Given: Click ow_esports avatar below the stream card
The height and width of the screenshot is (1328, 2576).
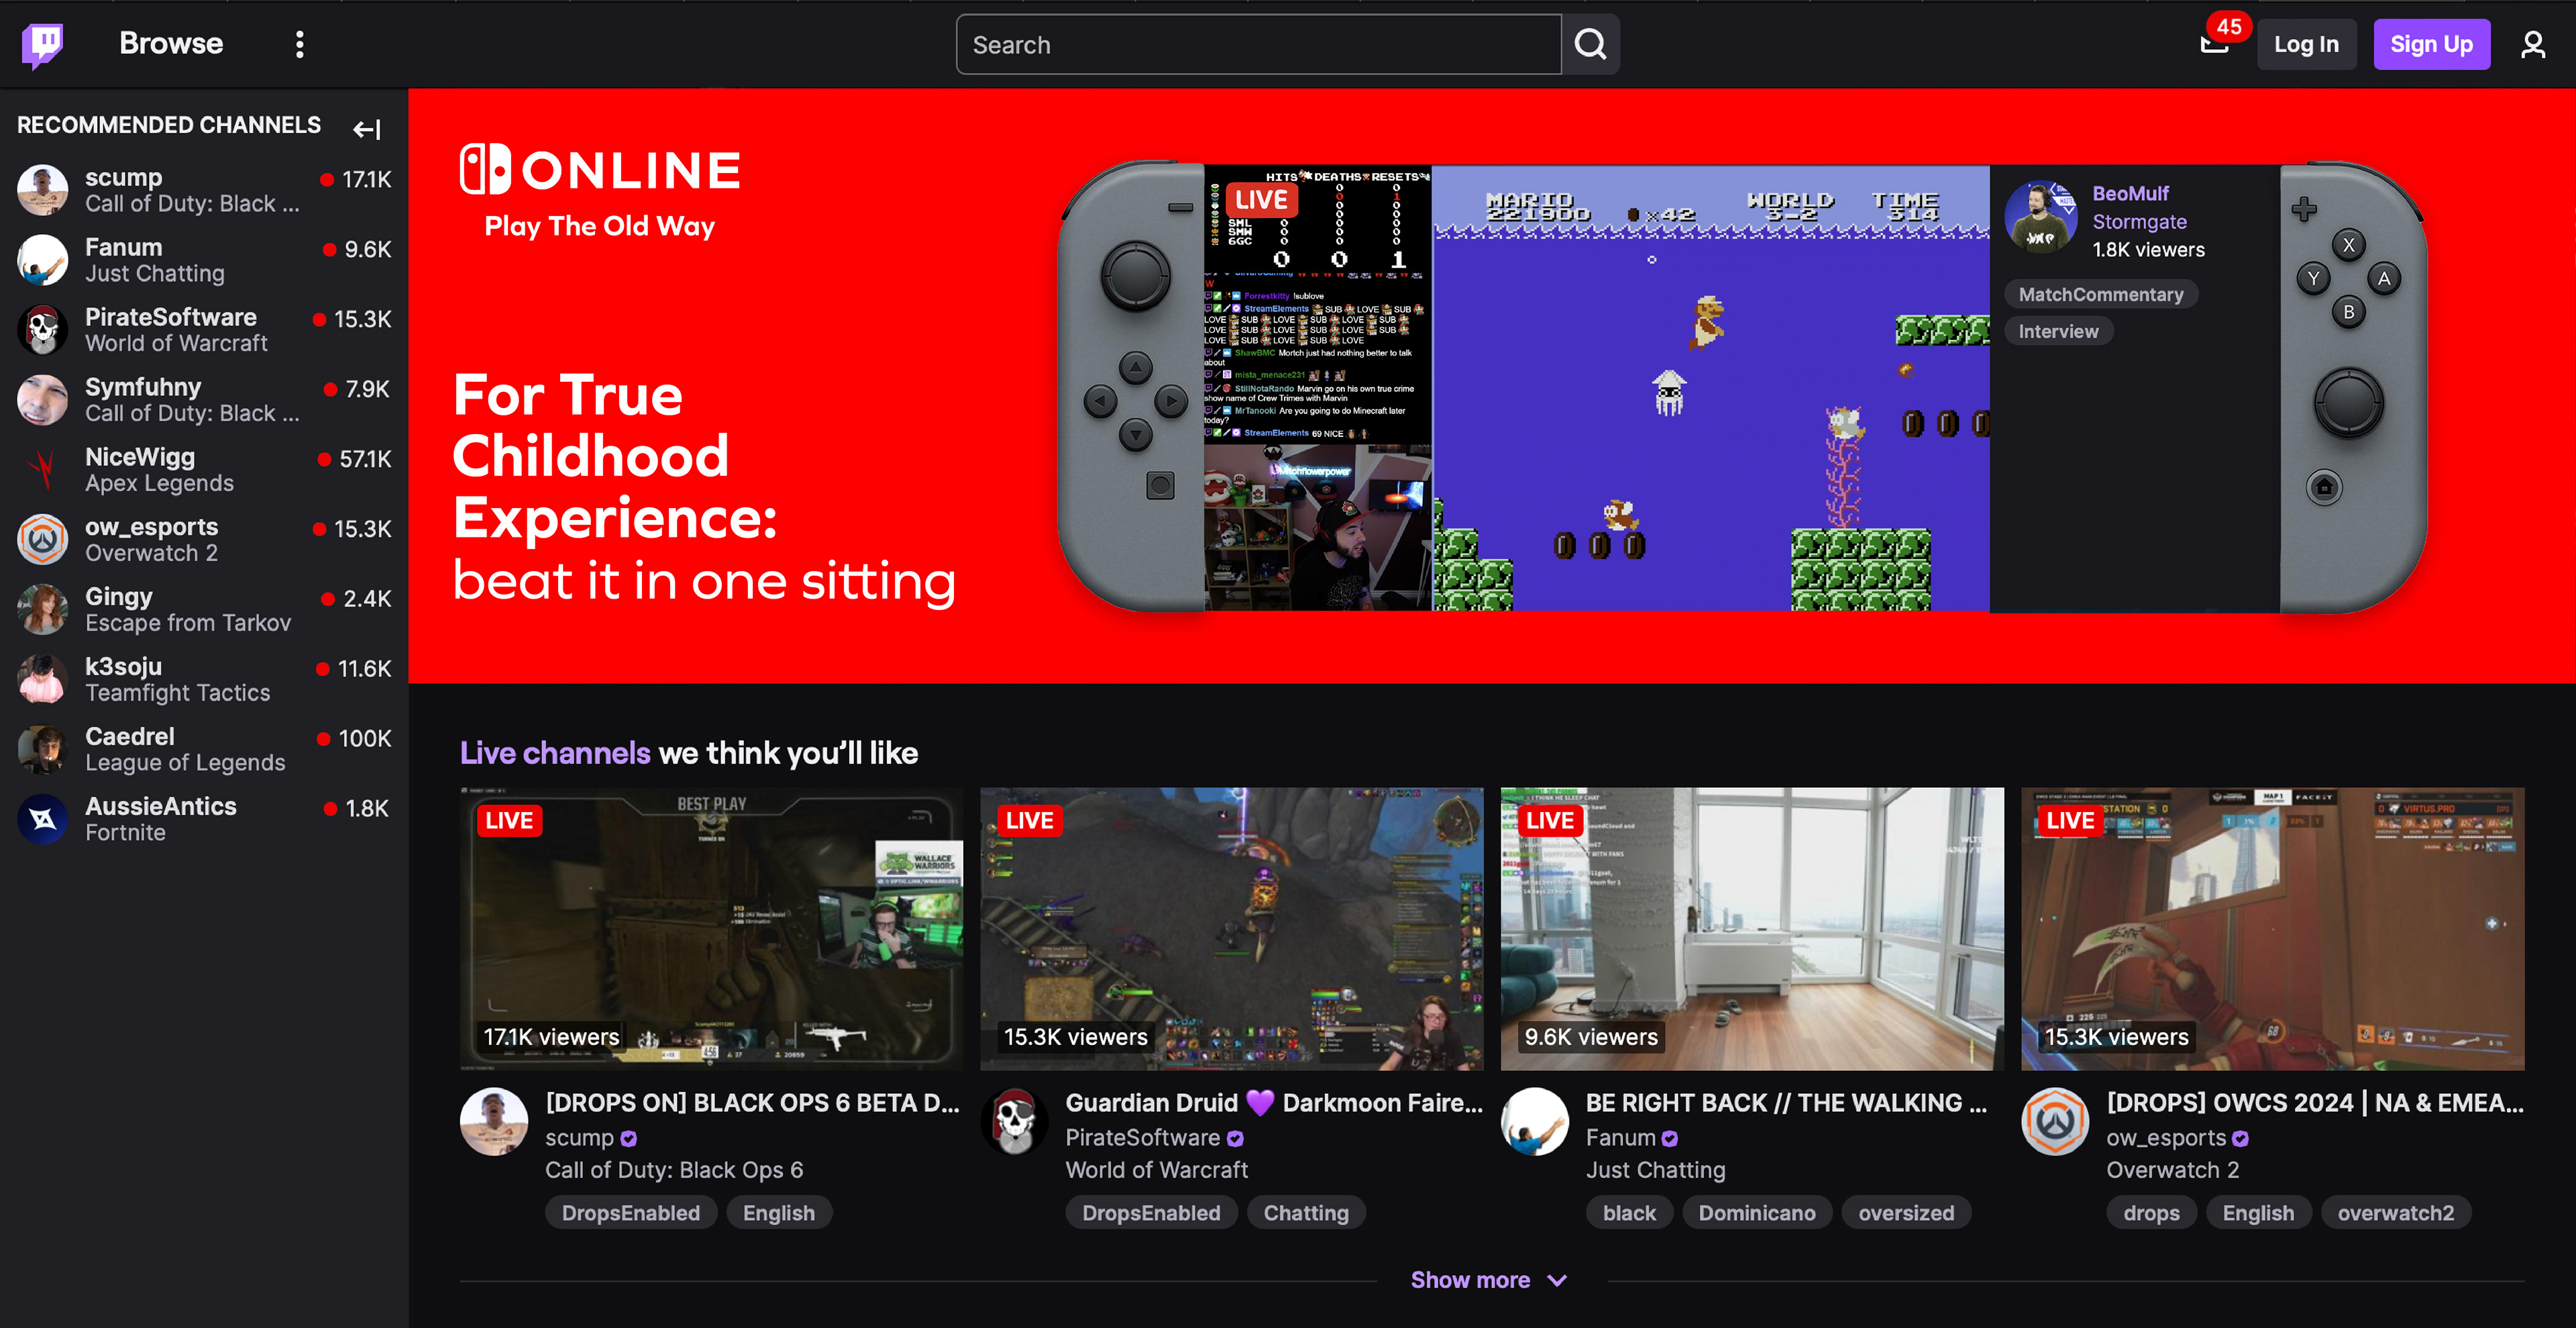Looking at the screenshot, I should click(2055, 1122).
